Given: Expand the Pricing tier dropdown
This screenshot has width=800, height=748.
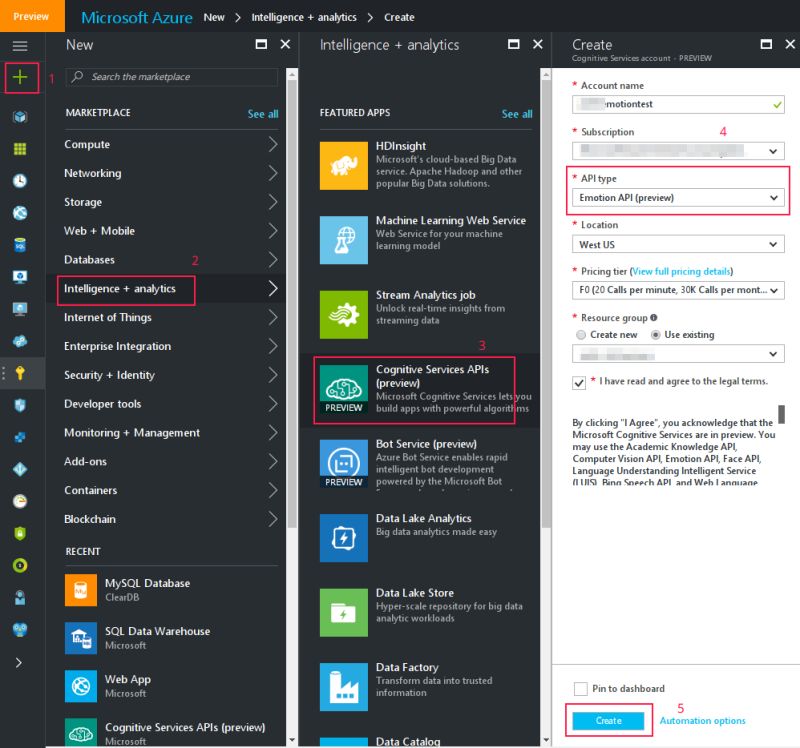Looking at the screenshot, I should click(678, 290).
